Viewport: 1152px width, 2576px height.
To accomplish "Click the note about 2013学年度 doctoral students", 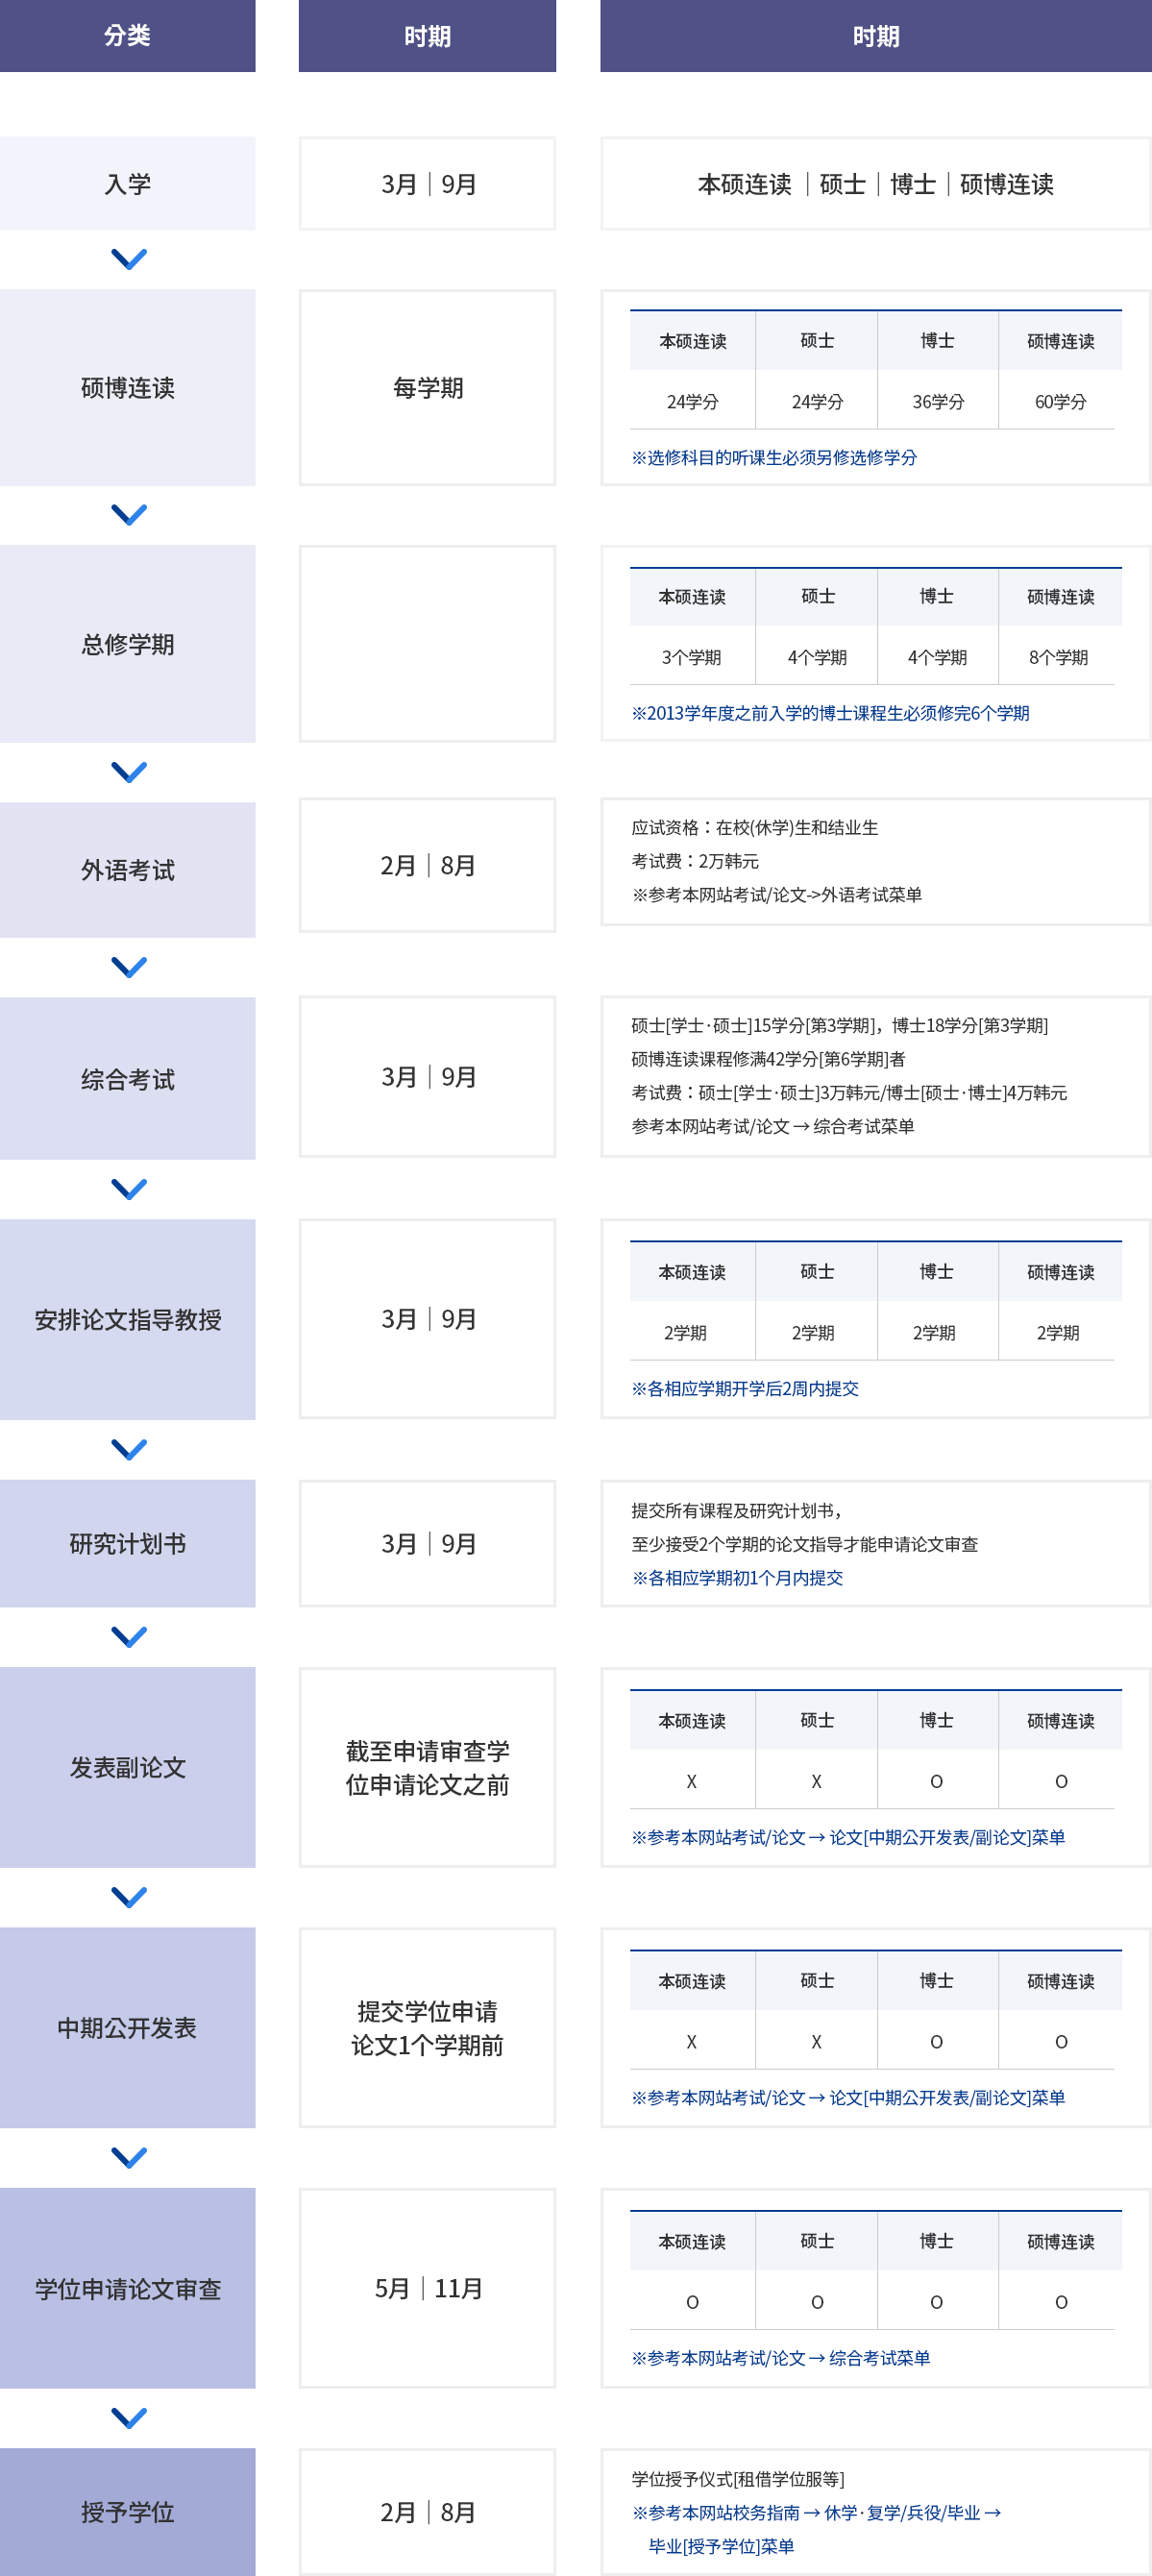I will coord(830,713).
